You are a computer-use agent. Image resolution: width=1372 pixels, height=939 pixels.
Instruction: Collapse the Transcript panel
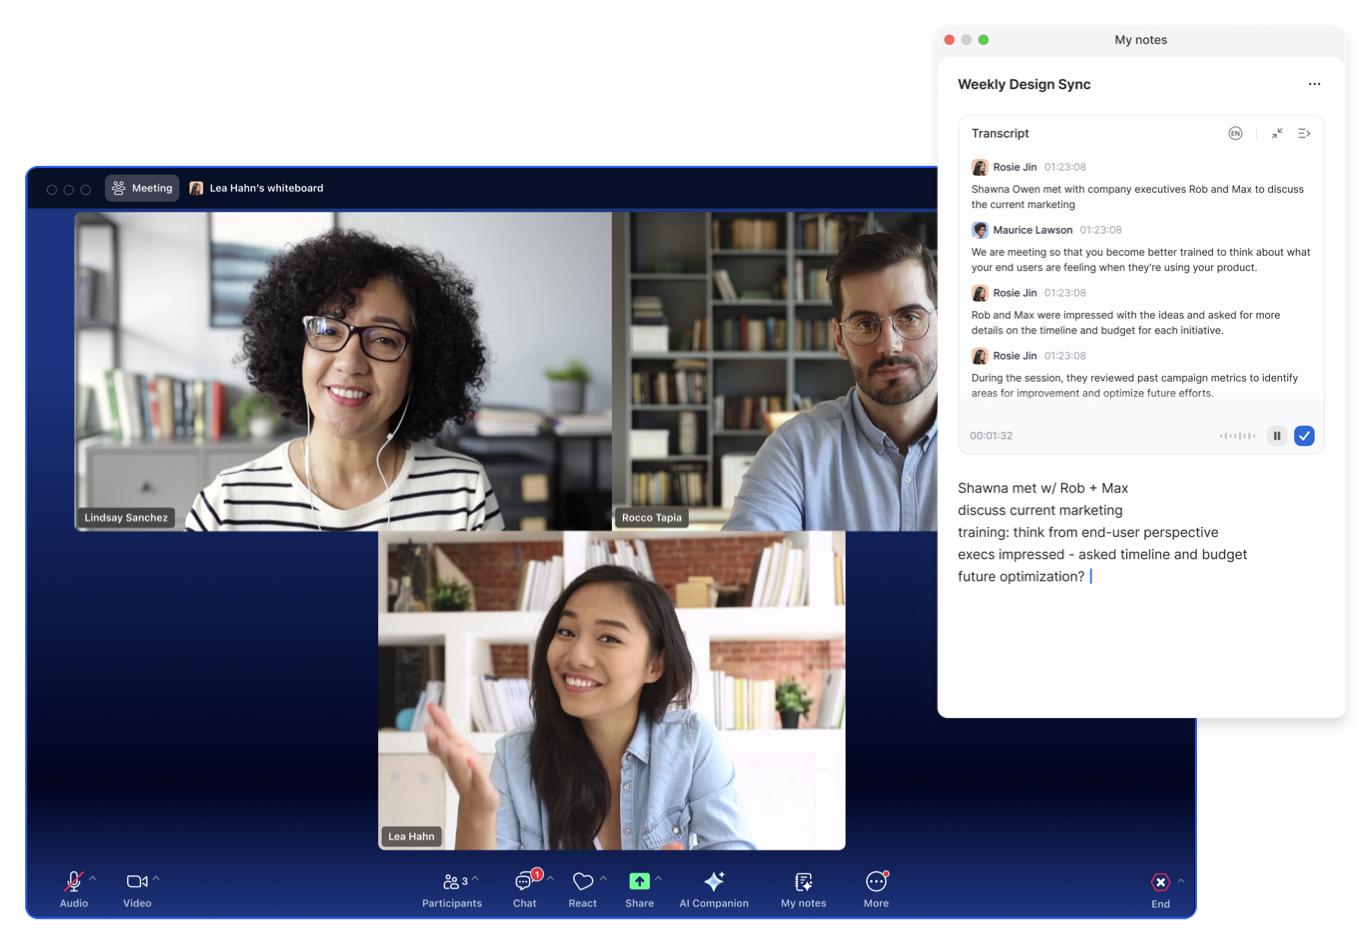(x=1277, y=134)
